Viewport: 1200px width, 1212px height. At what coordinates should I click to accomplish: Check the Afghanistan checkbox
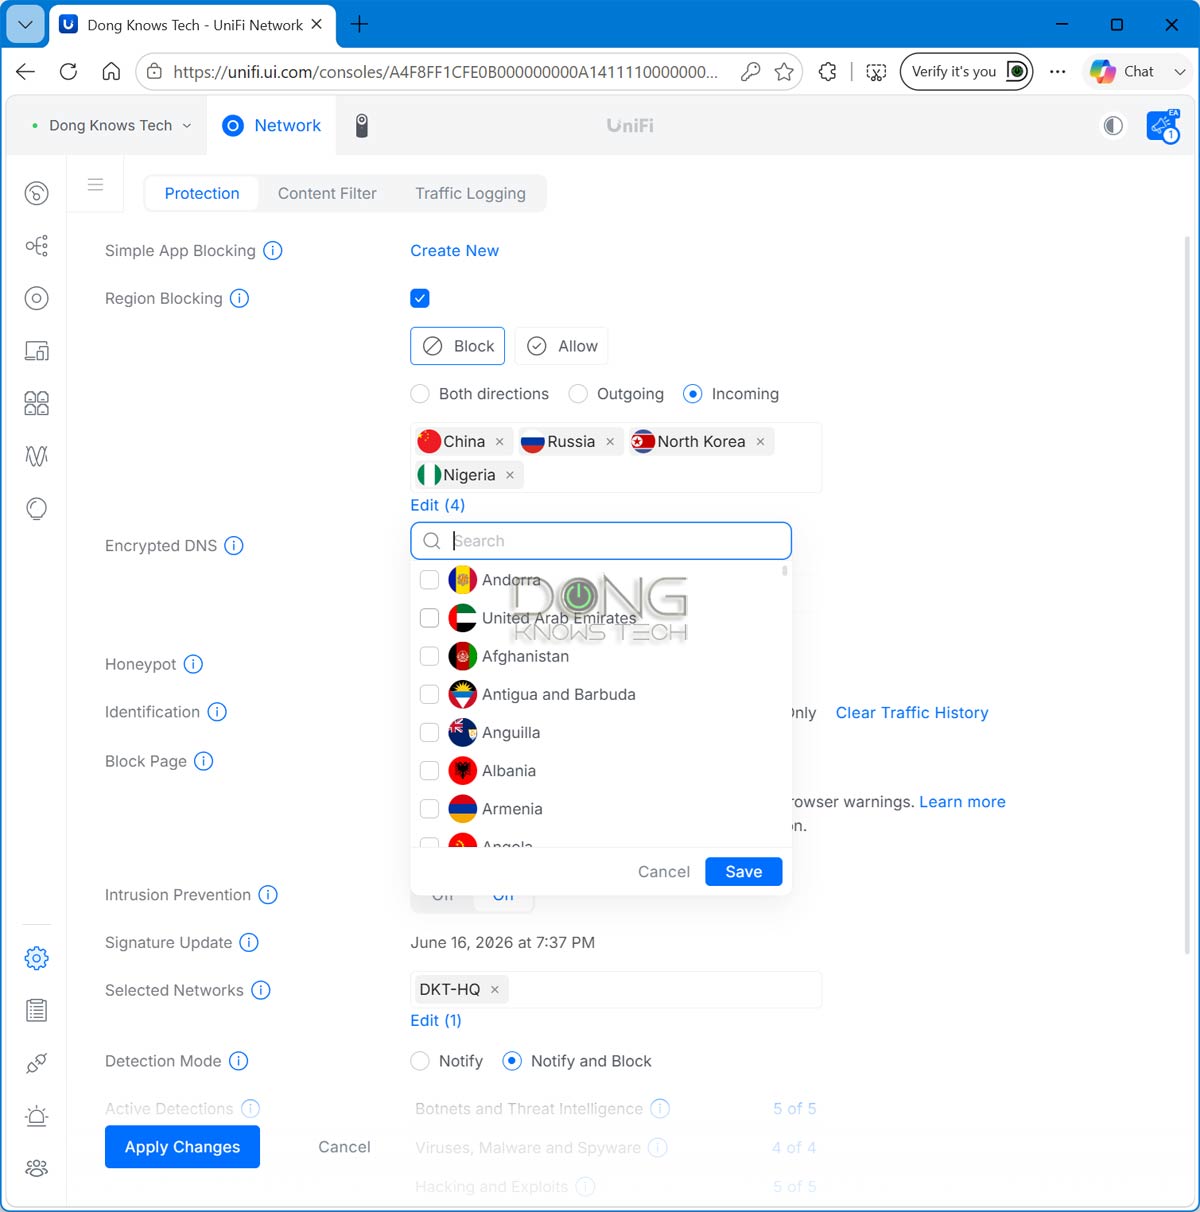[x=429, y=656]
